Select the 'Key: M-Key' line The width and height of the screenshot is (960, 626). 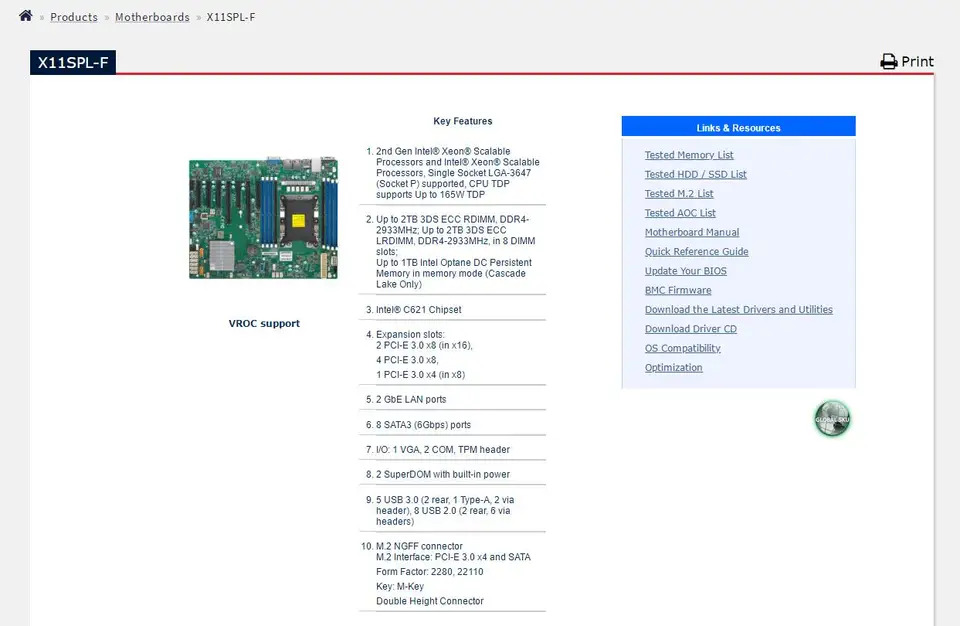pyautogui.click(x=400, y=587)
